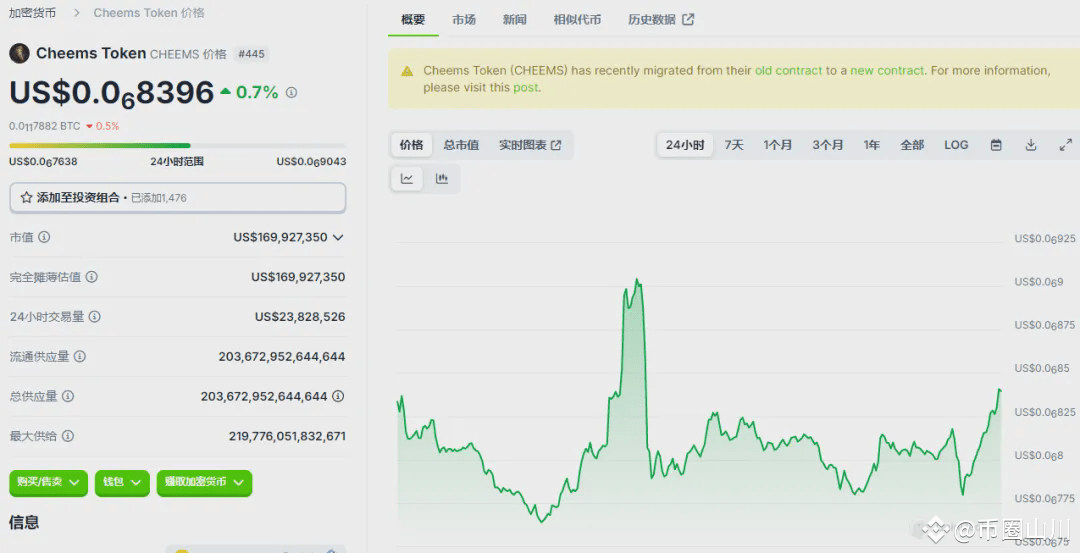Click the 24小时范围 high price US$0.0₆9043
The width and height of the screenshot is (1080, 553).
(311, 162)
